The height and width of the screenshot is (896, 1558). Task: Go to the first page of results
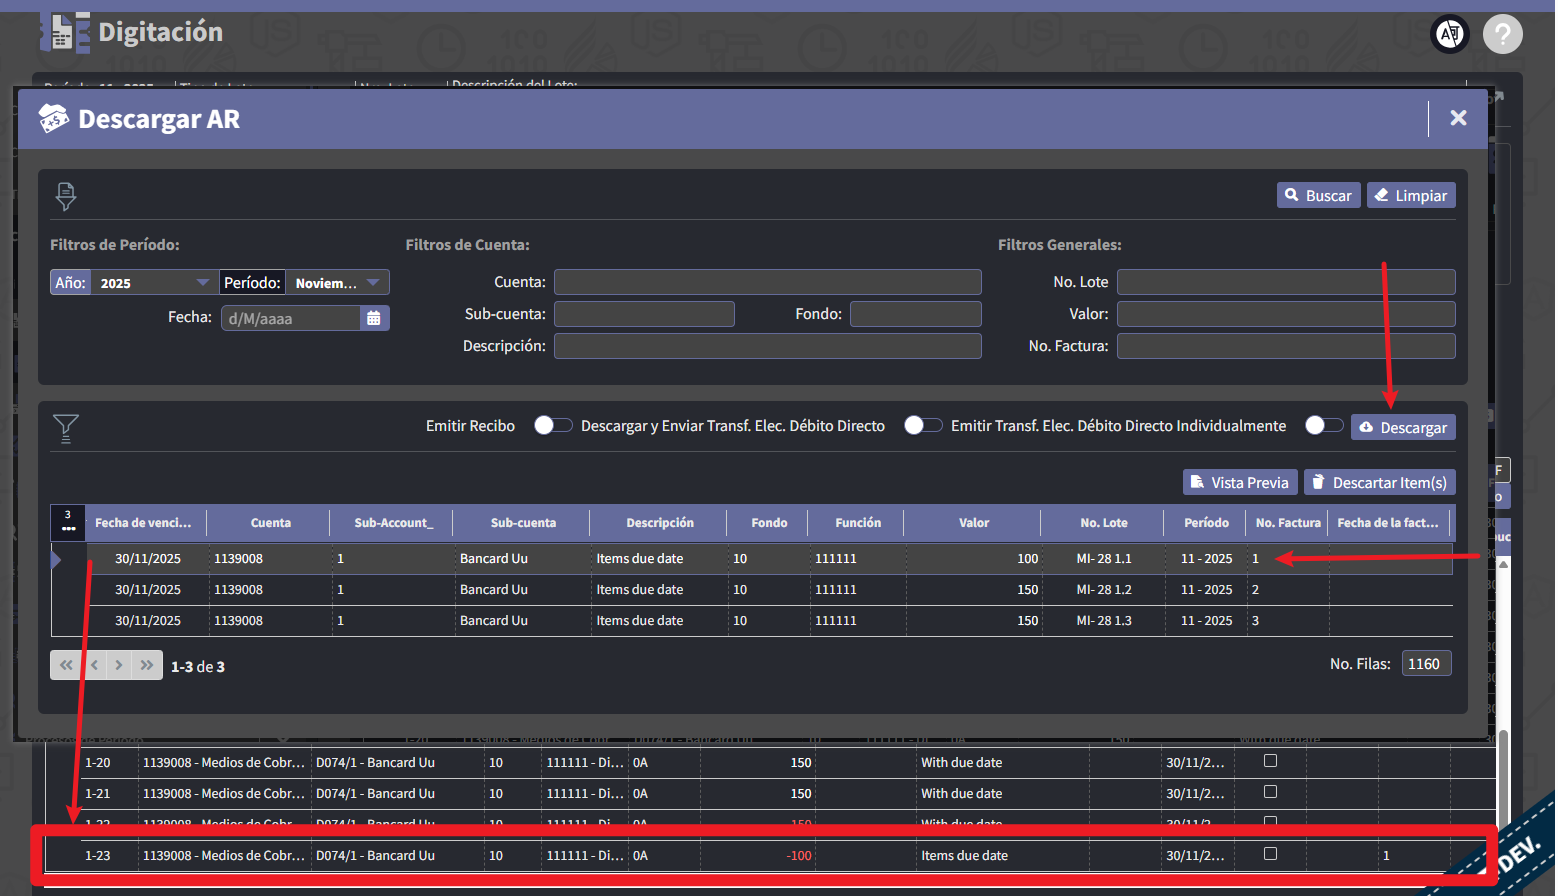(66, 665)
